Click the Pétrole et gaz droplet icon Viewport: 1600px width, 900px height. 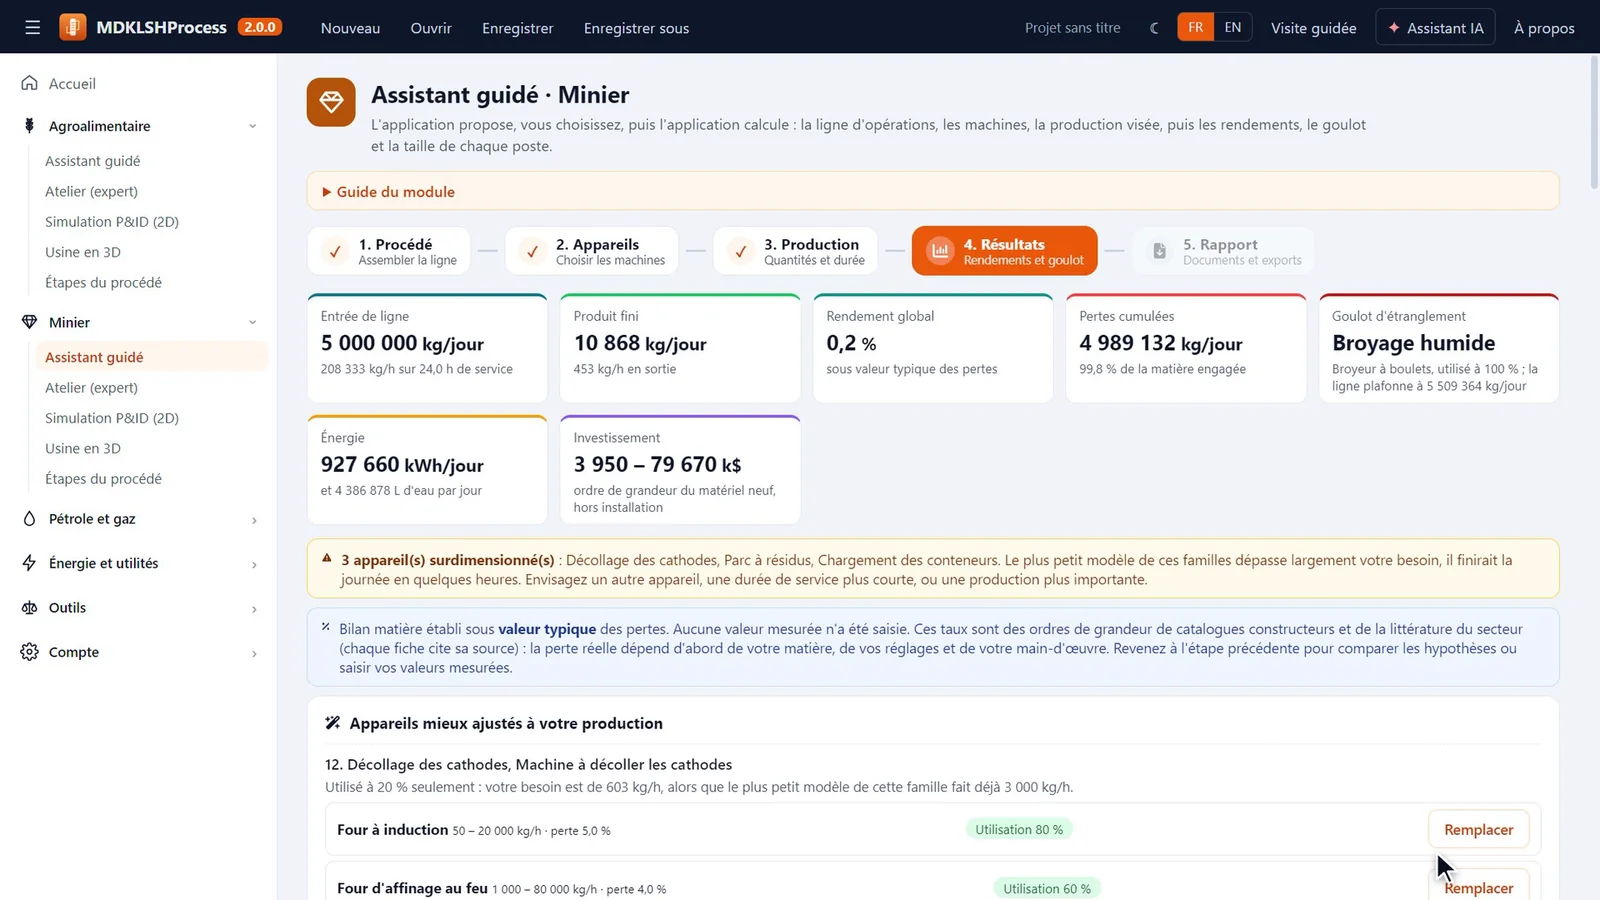point(30,518)
